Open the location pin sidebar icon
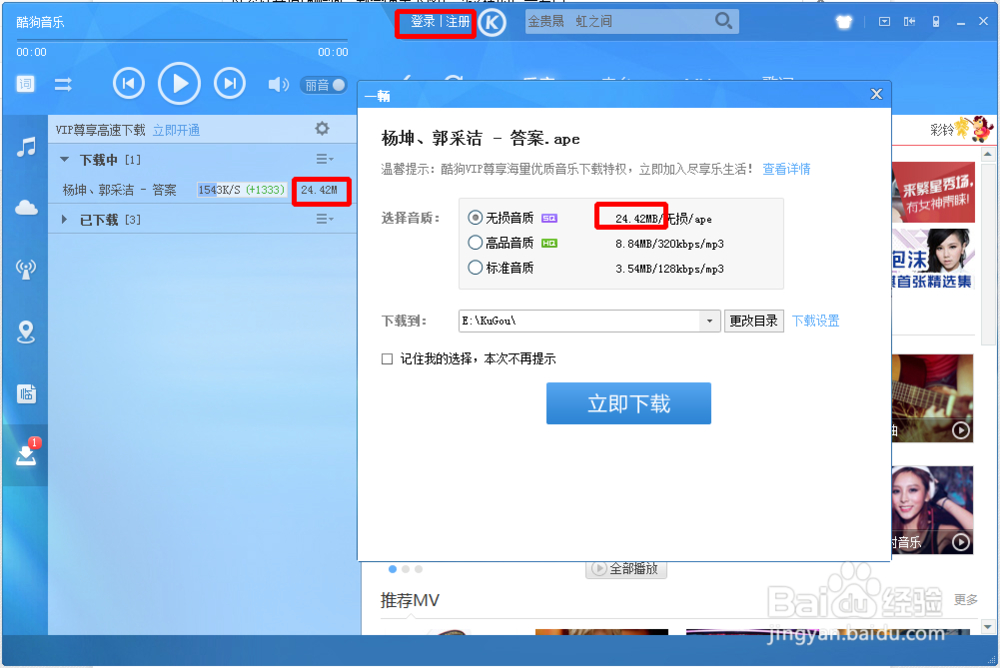The height and width of the screenshot is (668, 1000). tap(26, 332)
